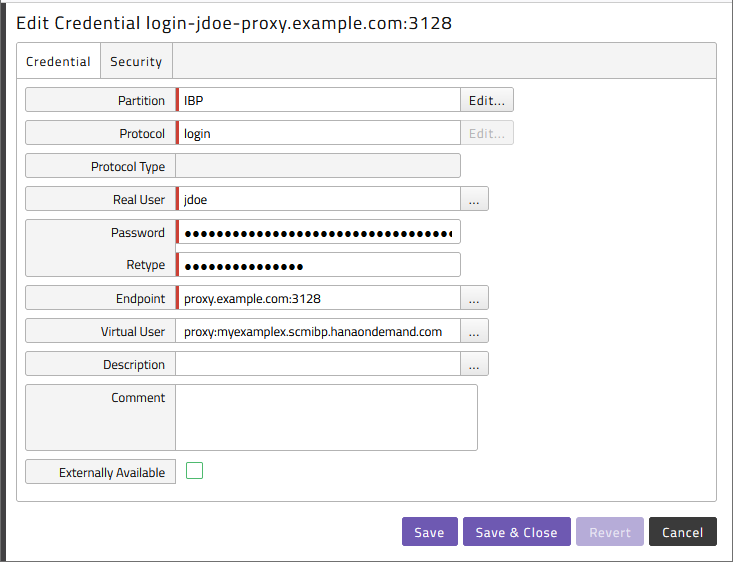Open the Description ellipsis button
Viewport: 733px width, 562px height.
point(474,364)
